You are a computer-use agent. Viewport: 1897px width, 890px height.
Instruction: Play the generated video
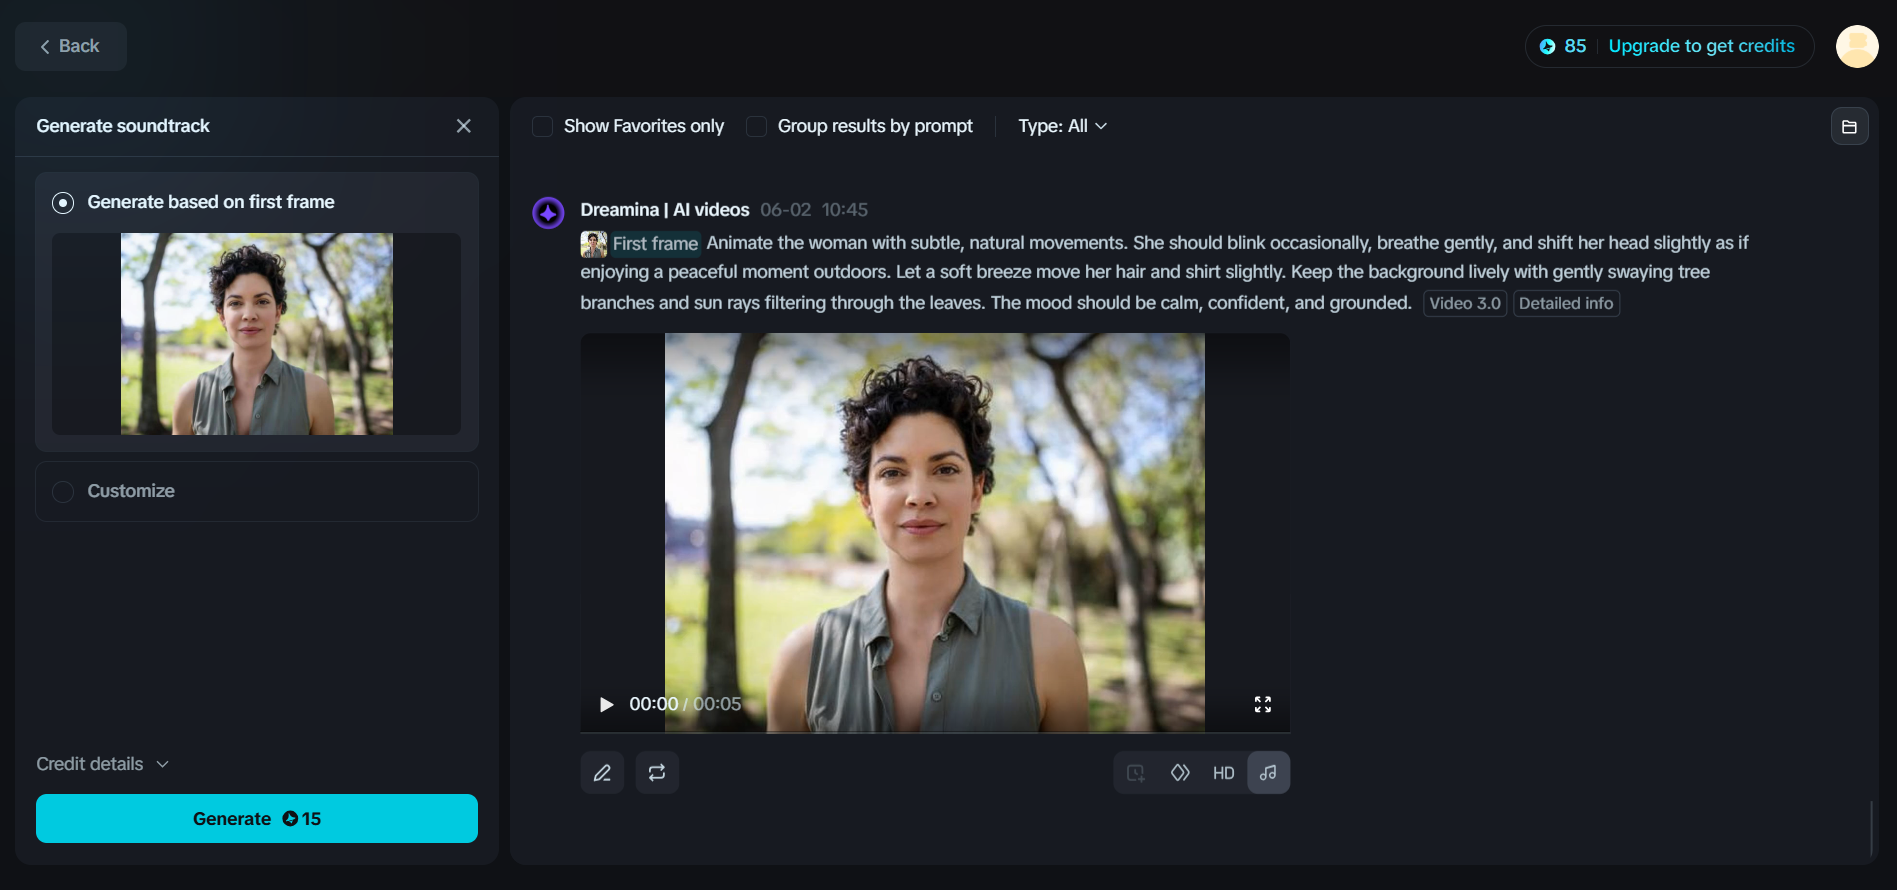[x=606, y=704]
